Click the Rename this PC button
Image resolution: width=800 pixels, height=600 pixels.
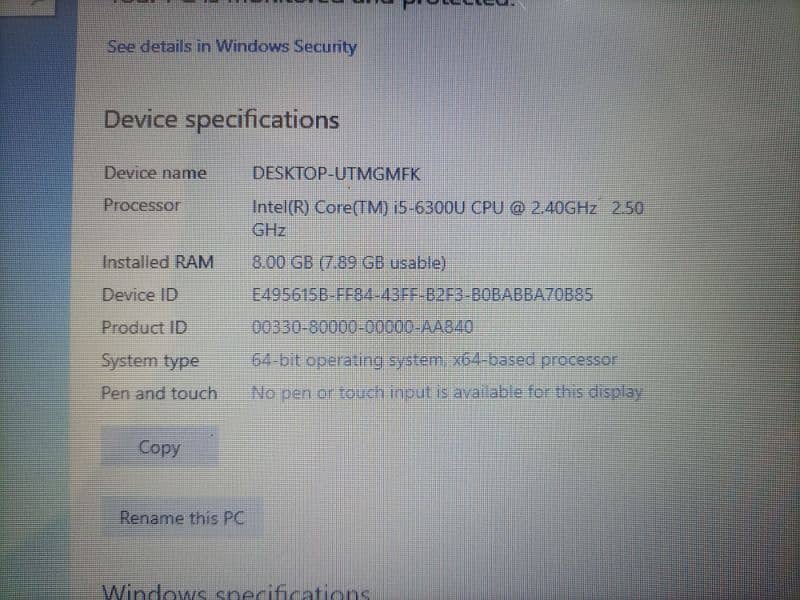(x=182, y=517)
